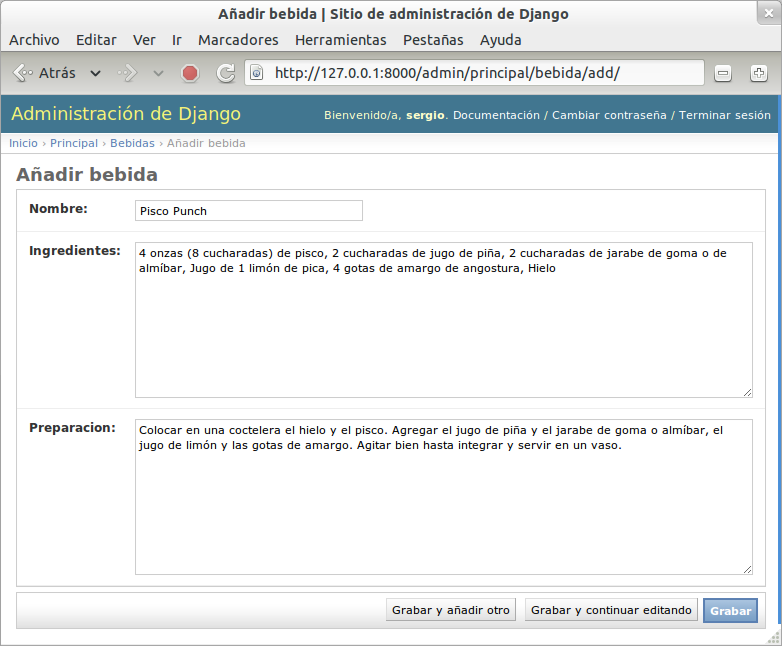Open the Pestañas menu
The height and width of the screenshot is (646, 782).
(x=433, y=40)
